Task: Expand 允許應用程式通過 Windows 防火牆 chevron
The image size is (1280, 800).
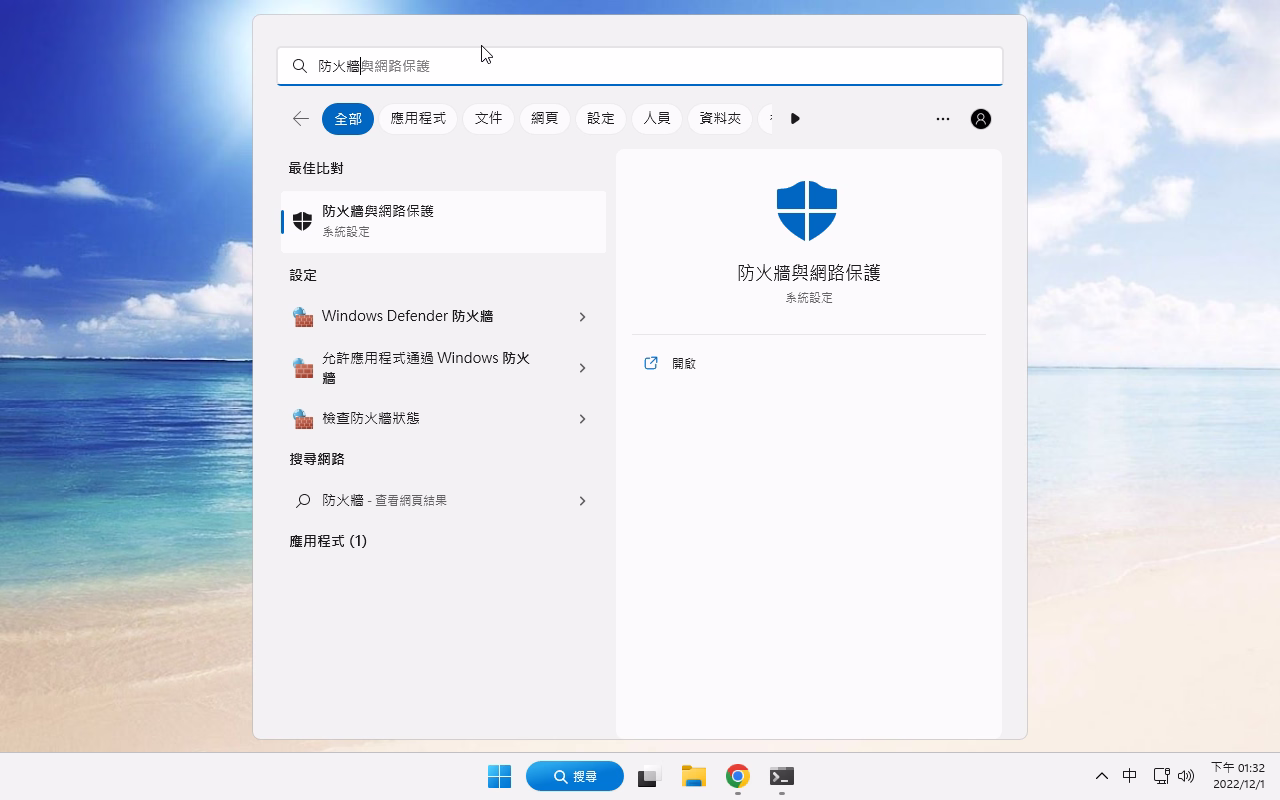Action: [x=582, y=368]
